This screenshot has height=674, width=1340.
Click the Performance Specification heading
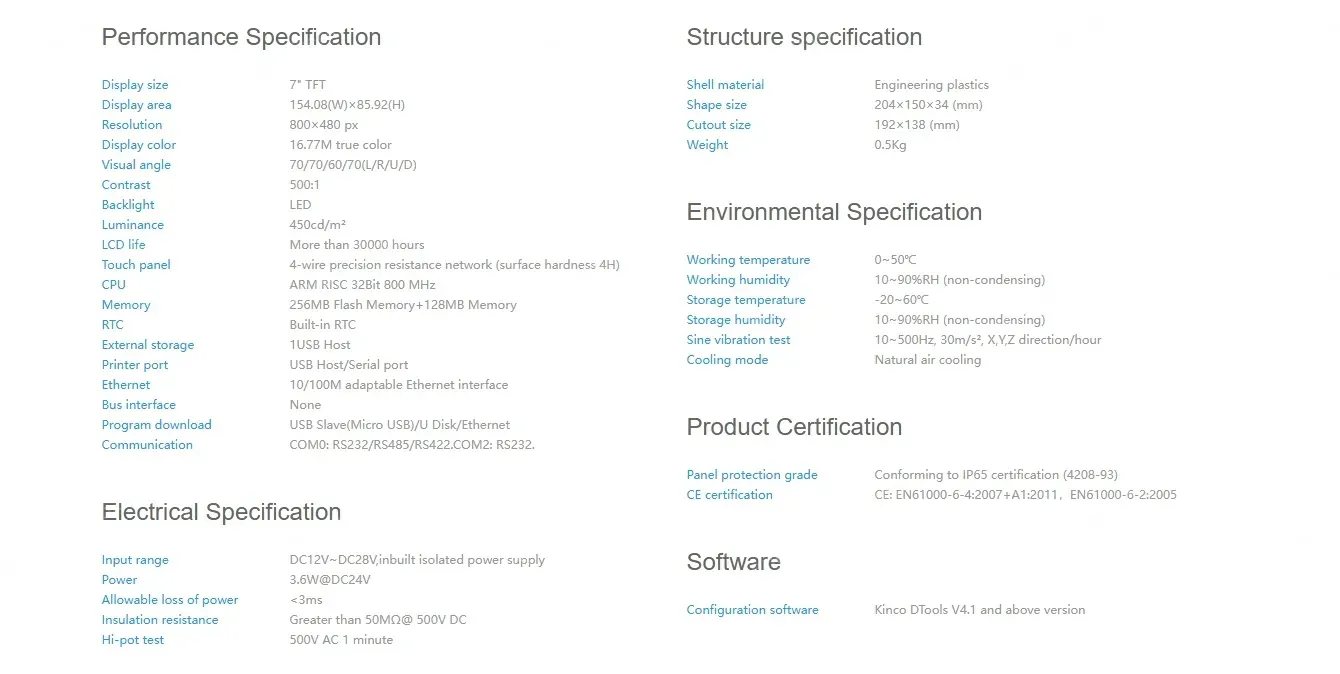click(x=241, y=37)
